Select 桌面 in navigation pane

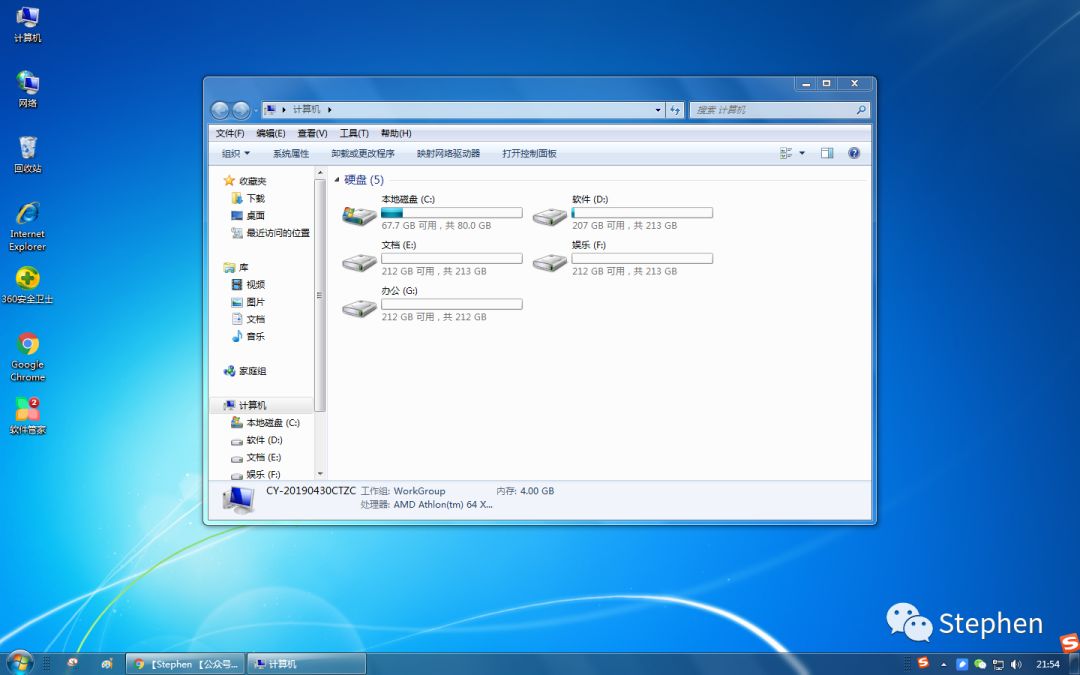click(248, 215)
